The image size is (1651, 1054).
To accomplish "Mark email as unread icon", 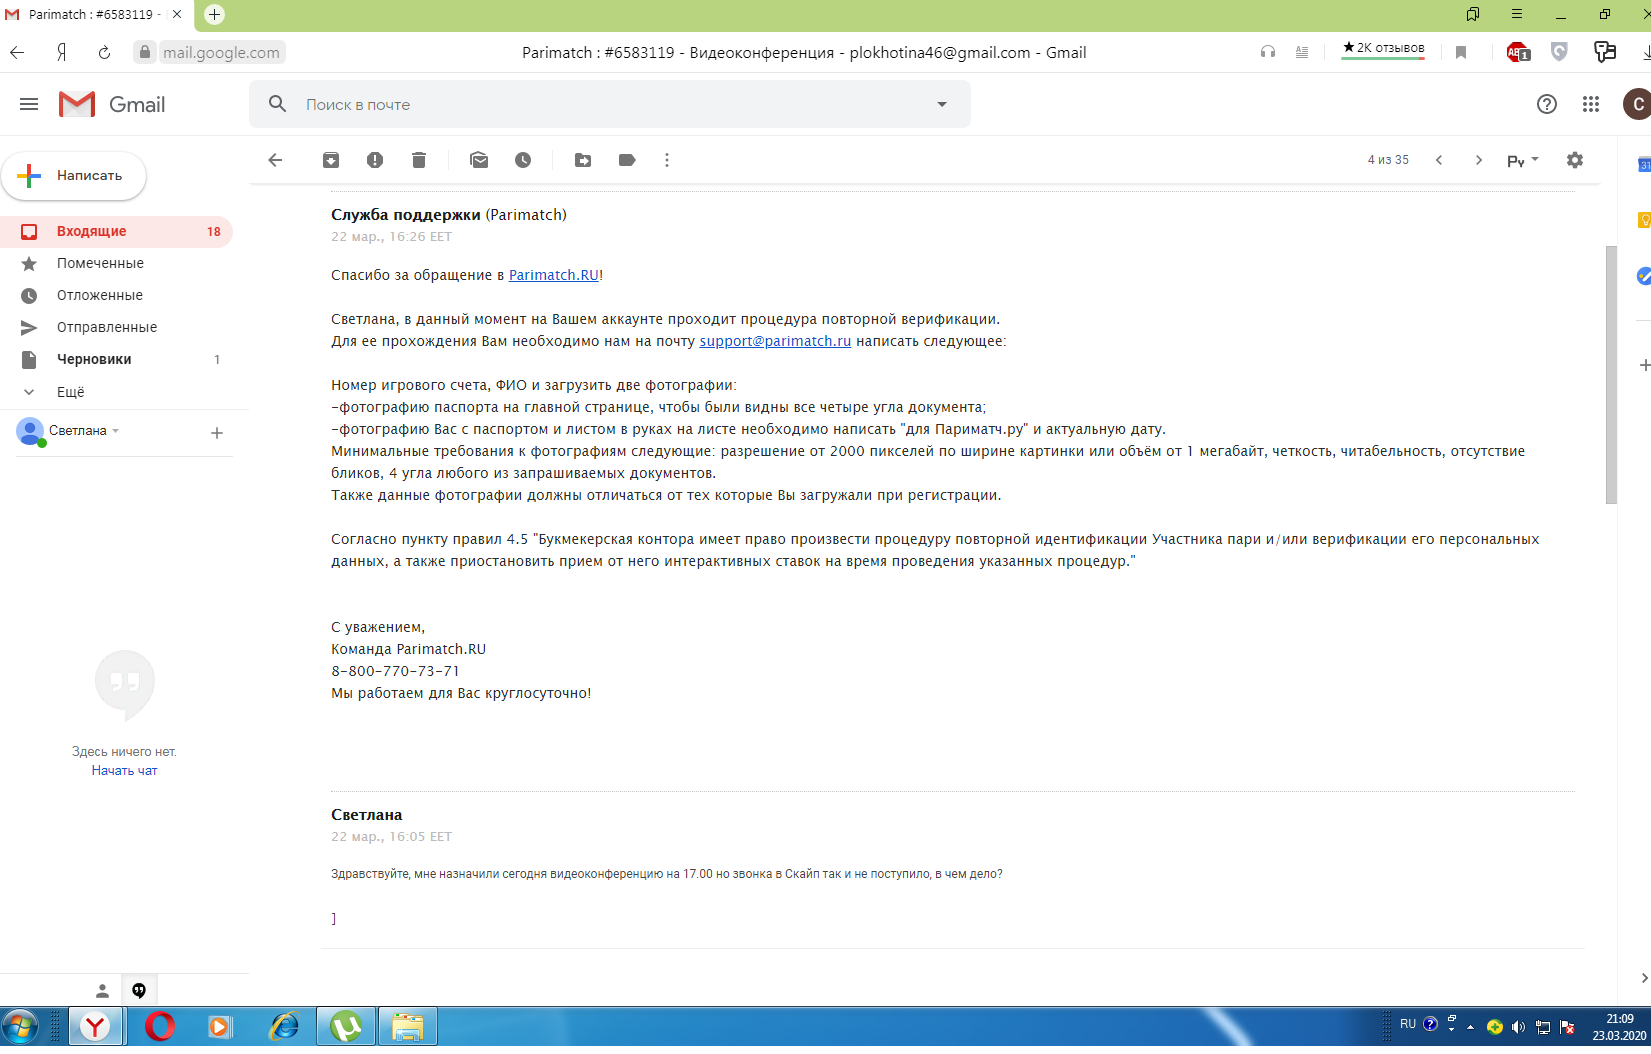I will (479, 160).
